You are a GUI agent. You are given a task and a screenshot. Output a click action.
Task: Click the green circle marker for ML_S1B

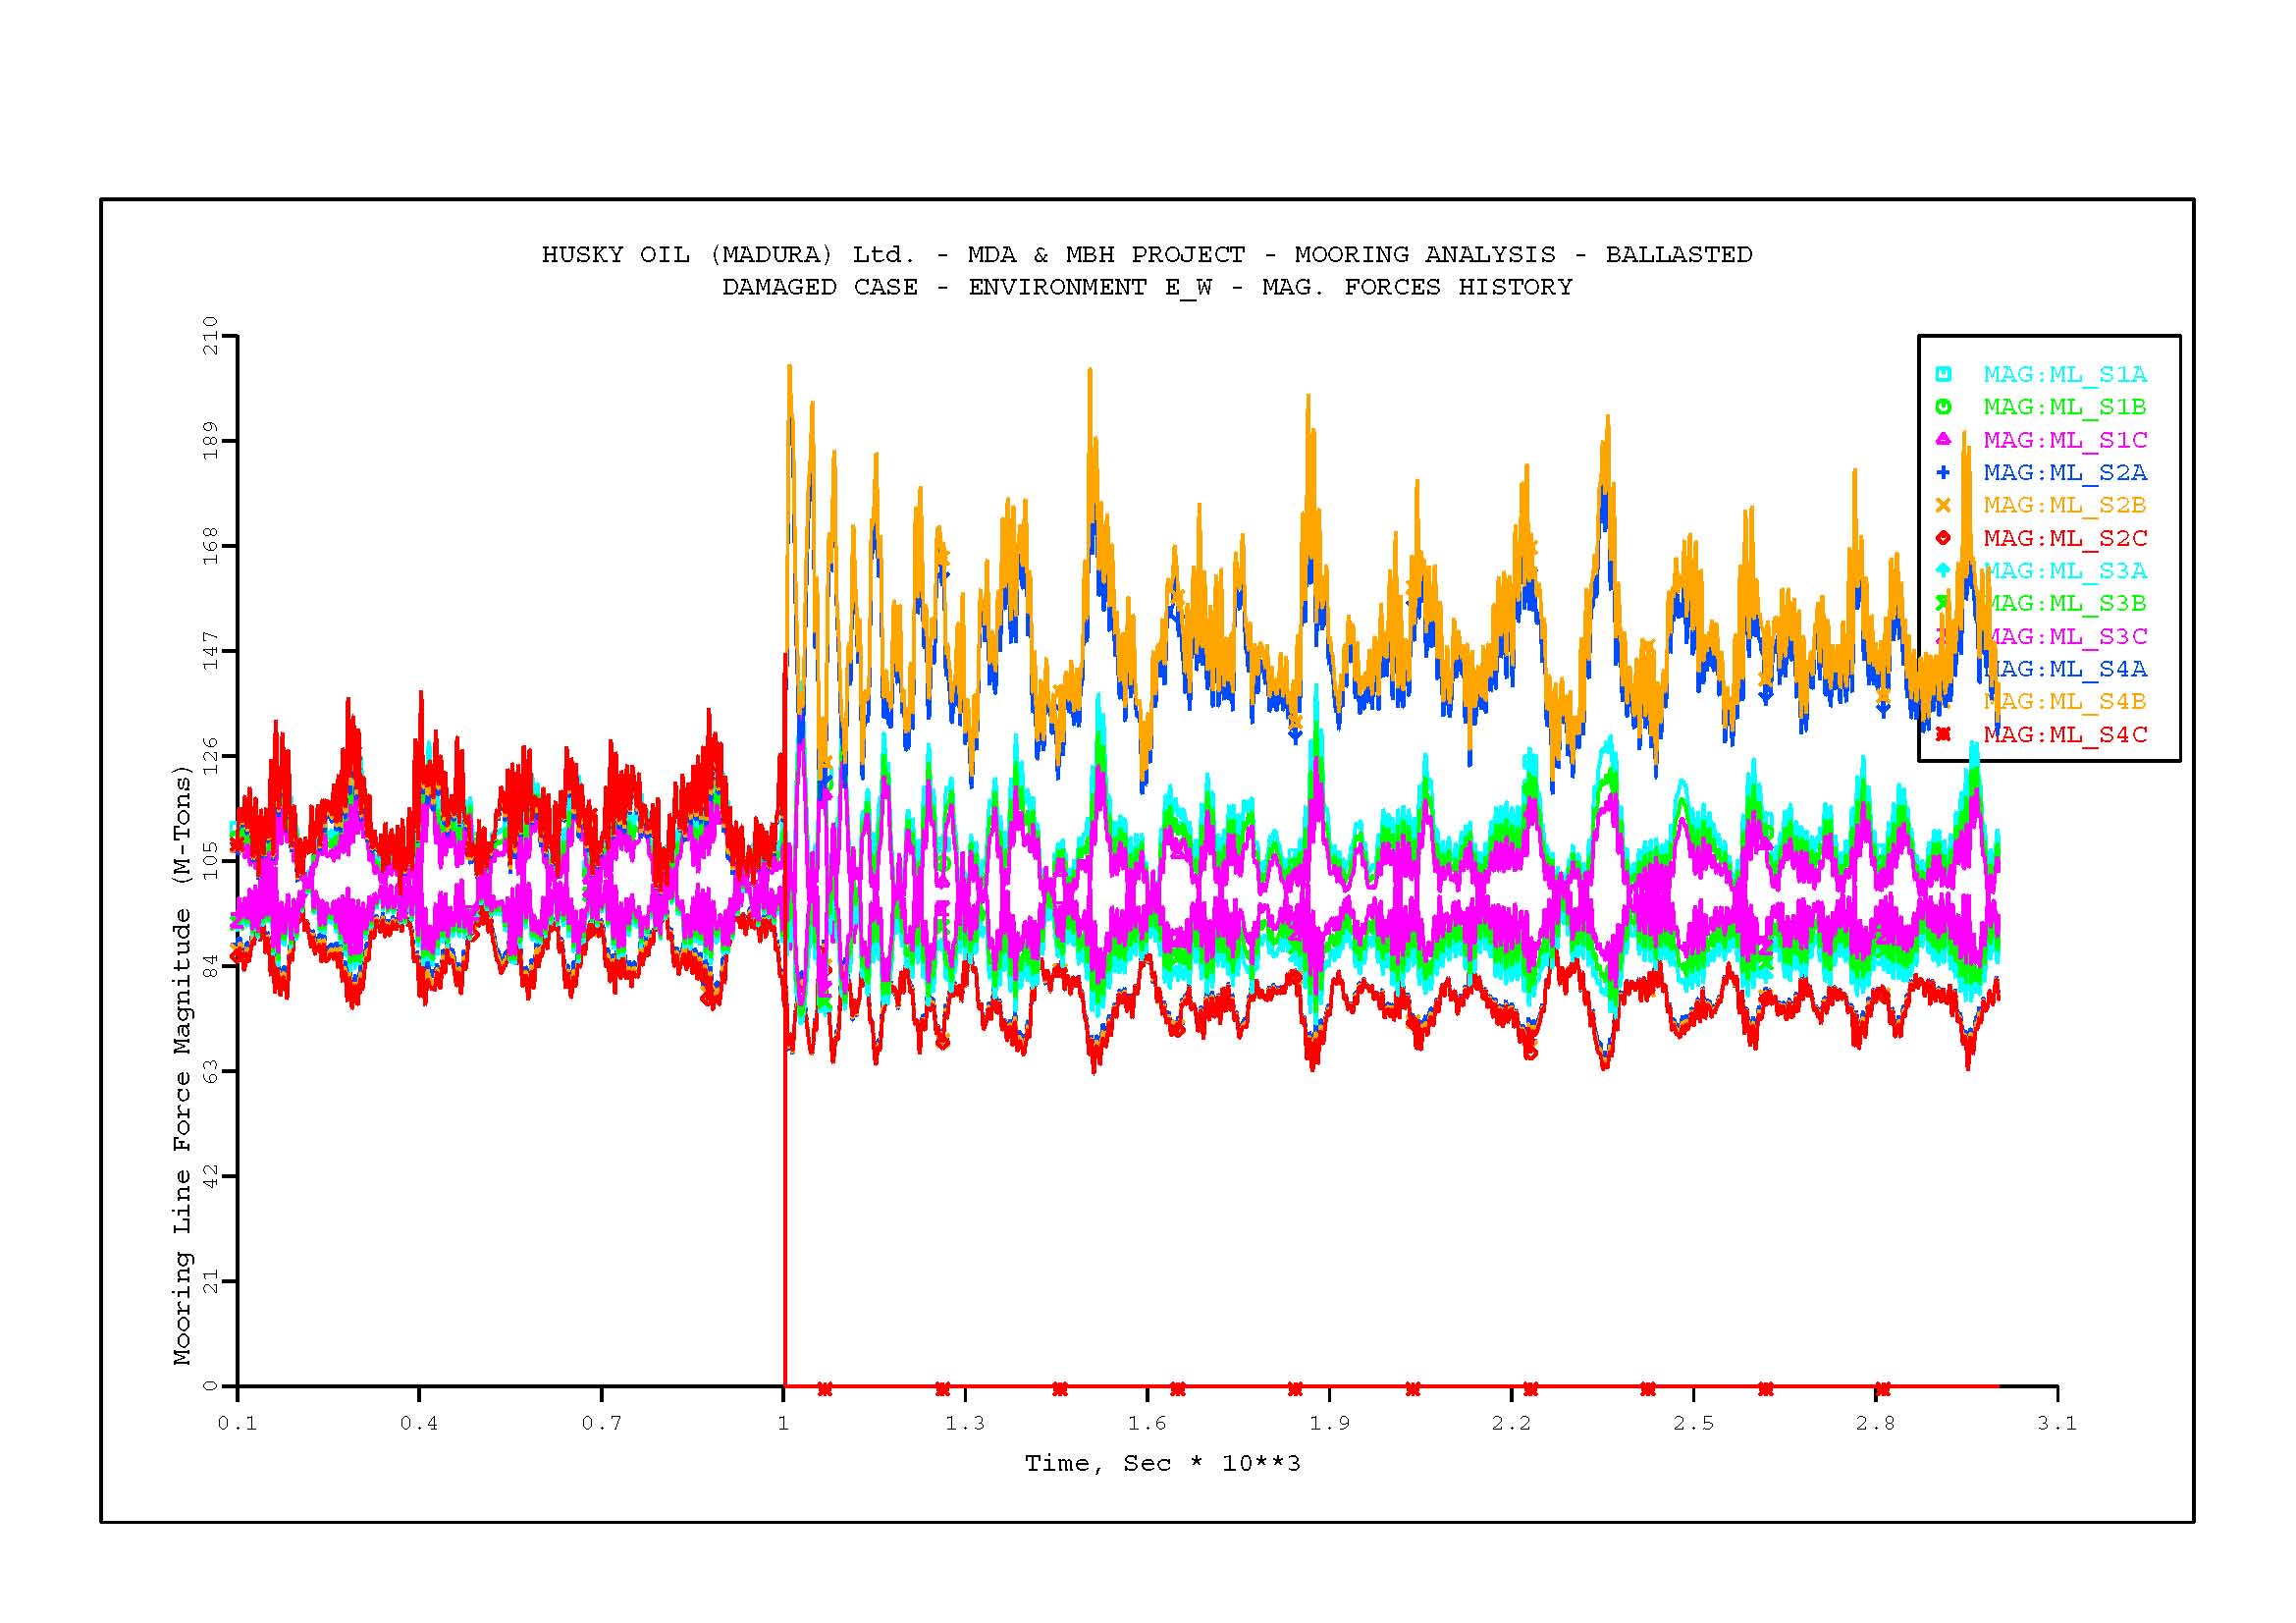click(x=1942, y=407)
